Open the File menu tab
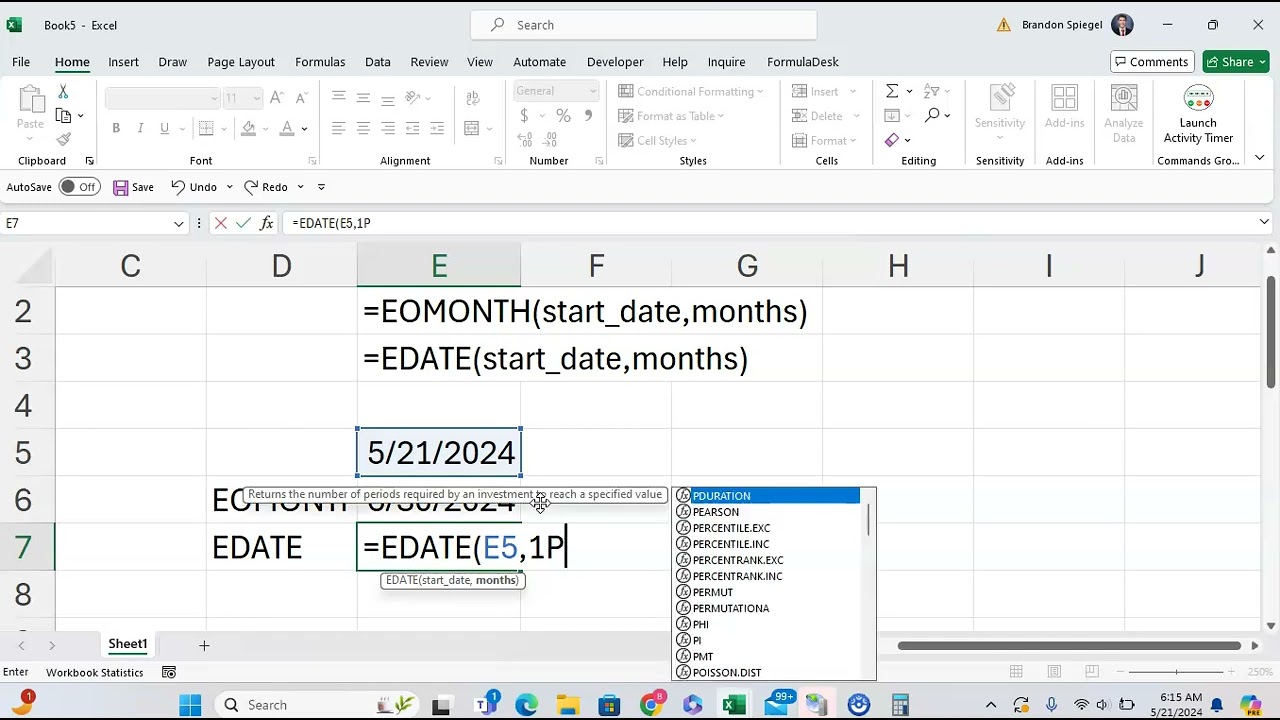 (x=21, y=62)
